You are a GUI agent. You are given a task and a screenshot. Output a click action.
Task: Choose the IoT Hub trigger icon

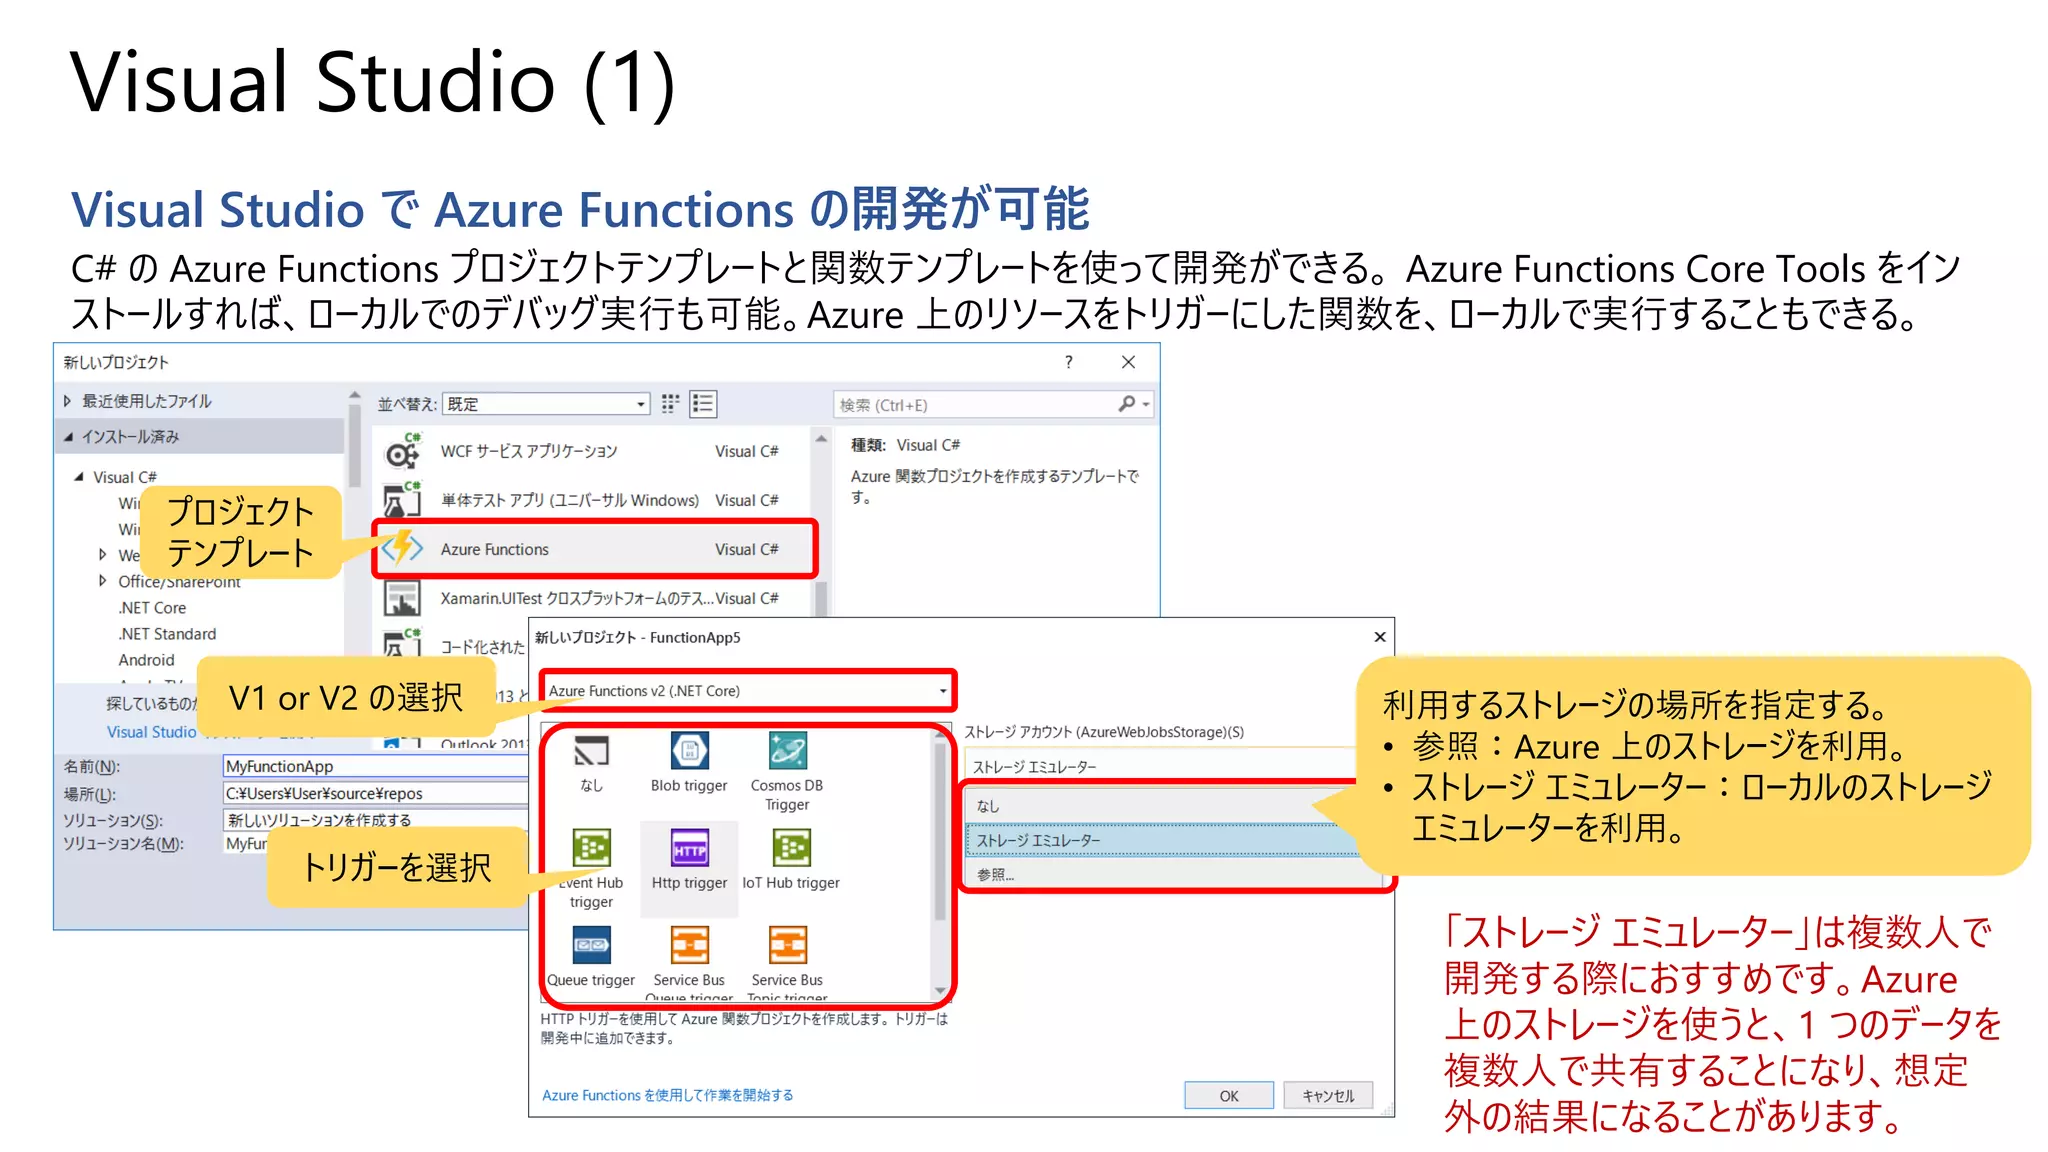click(790, 848)
